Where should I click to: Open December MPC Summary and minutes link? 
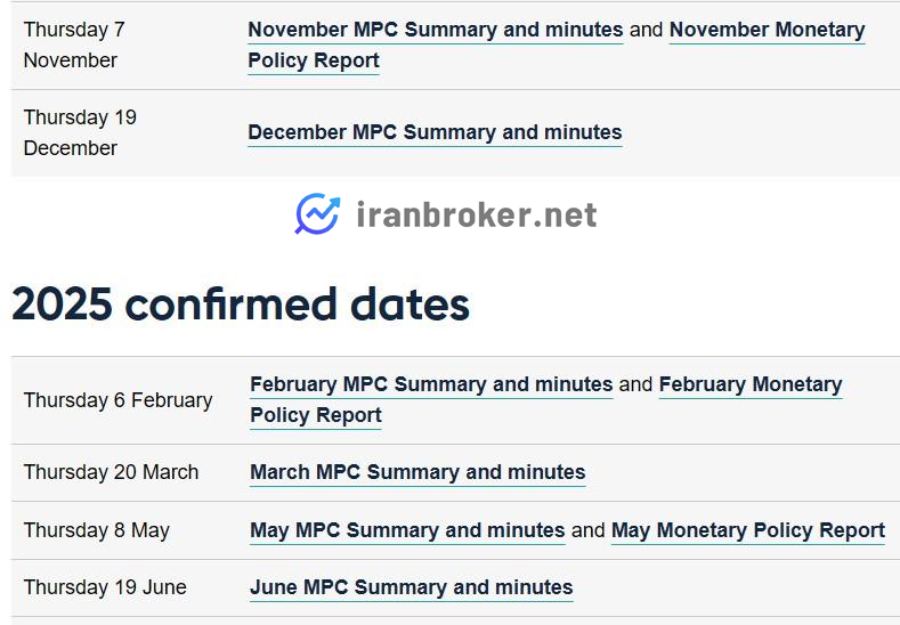tap(435, 133)
